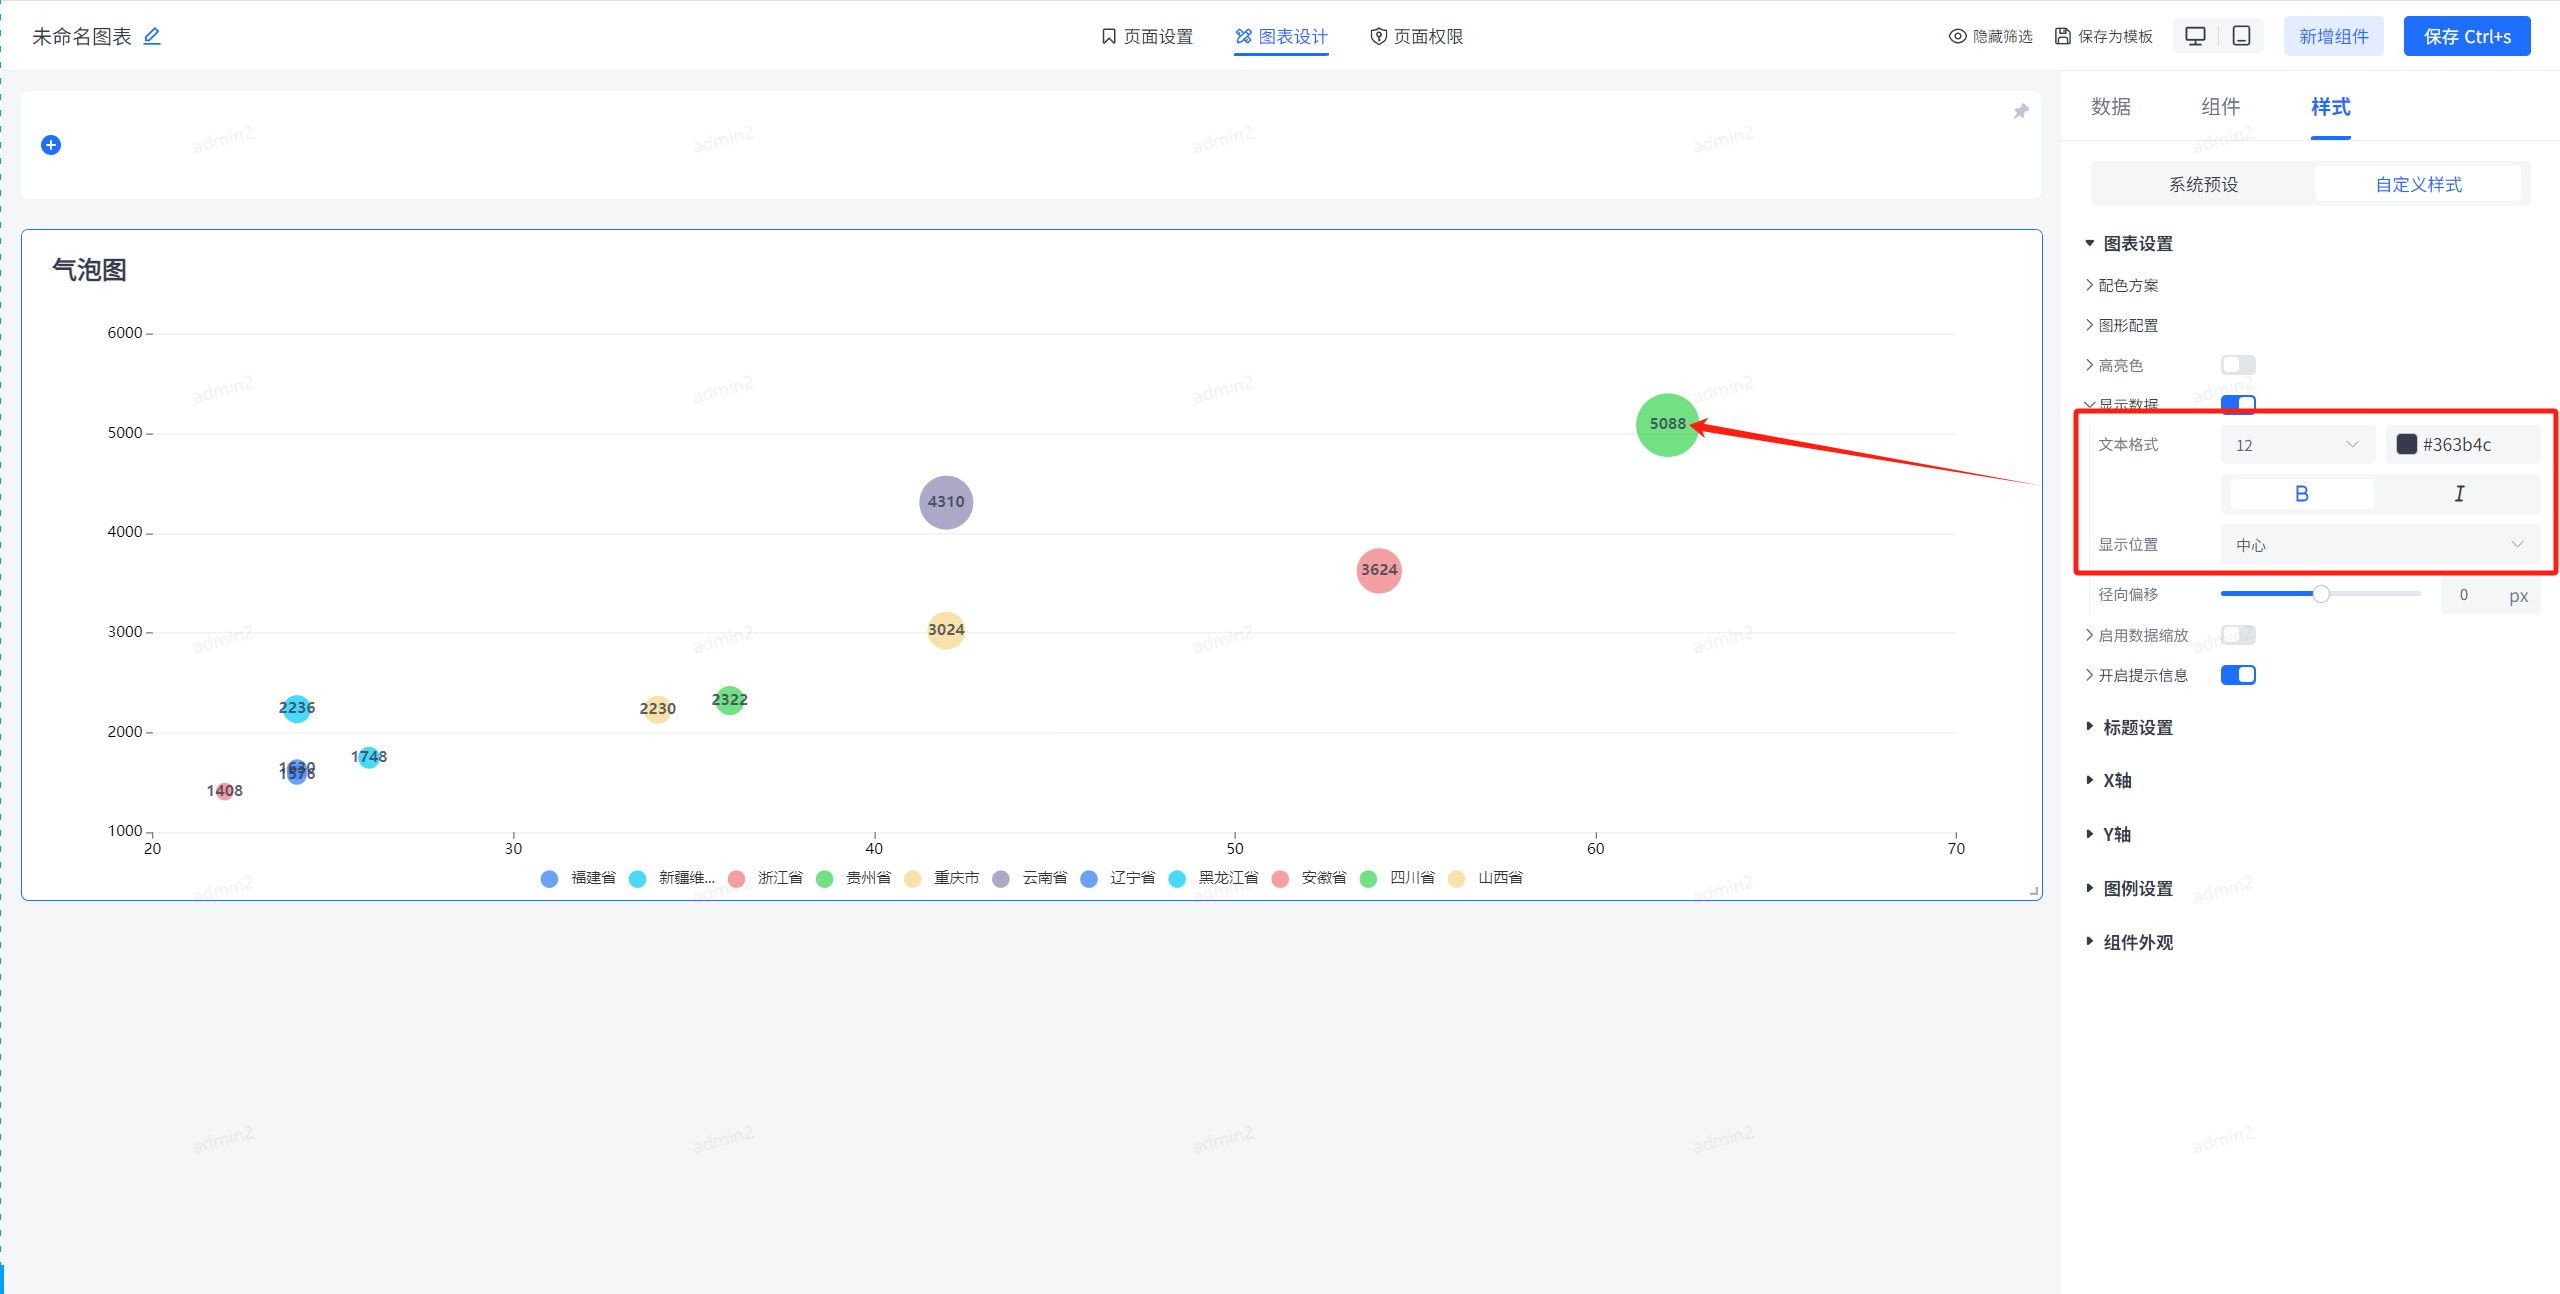This screenshot has height=1294, width=2560.
Task: Click the pencil icon to rename 未命名图表
Action: click(152, 36)
